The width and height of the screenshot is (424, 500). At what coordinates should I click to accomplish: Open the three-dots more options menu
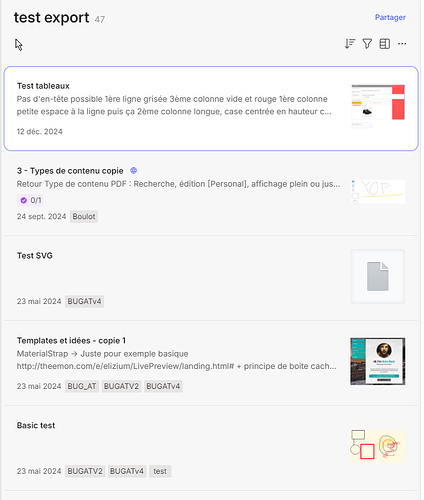click(402, 44)
